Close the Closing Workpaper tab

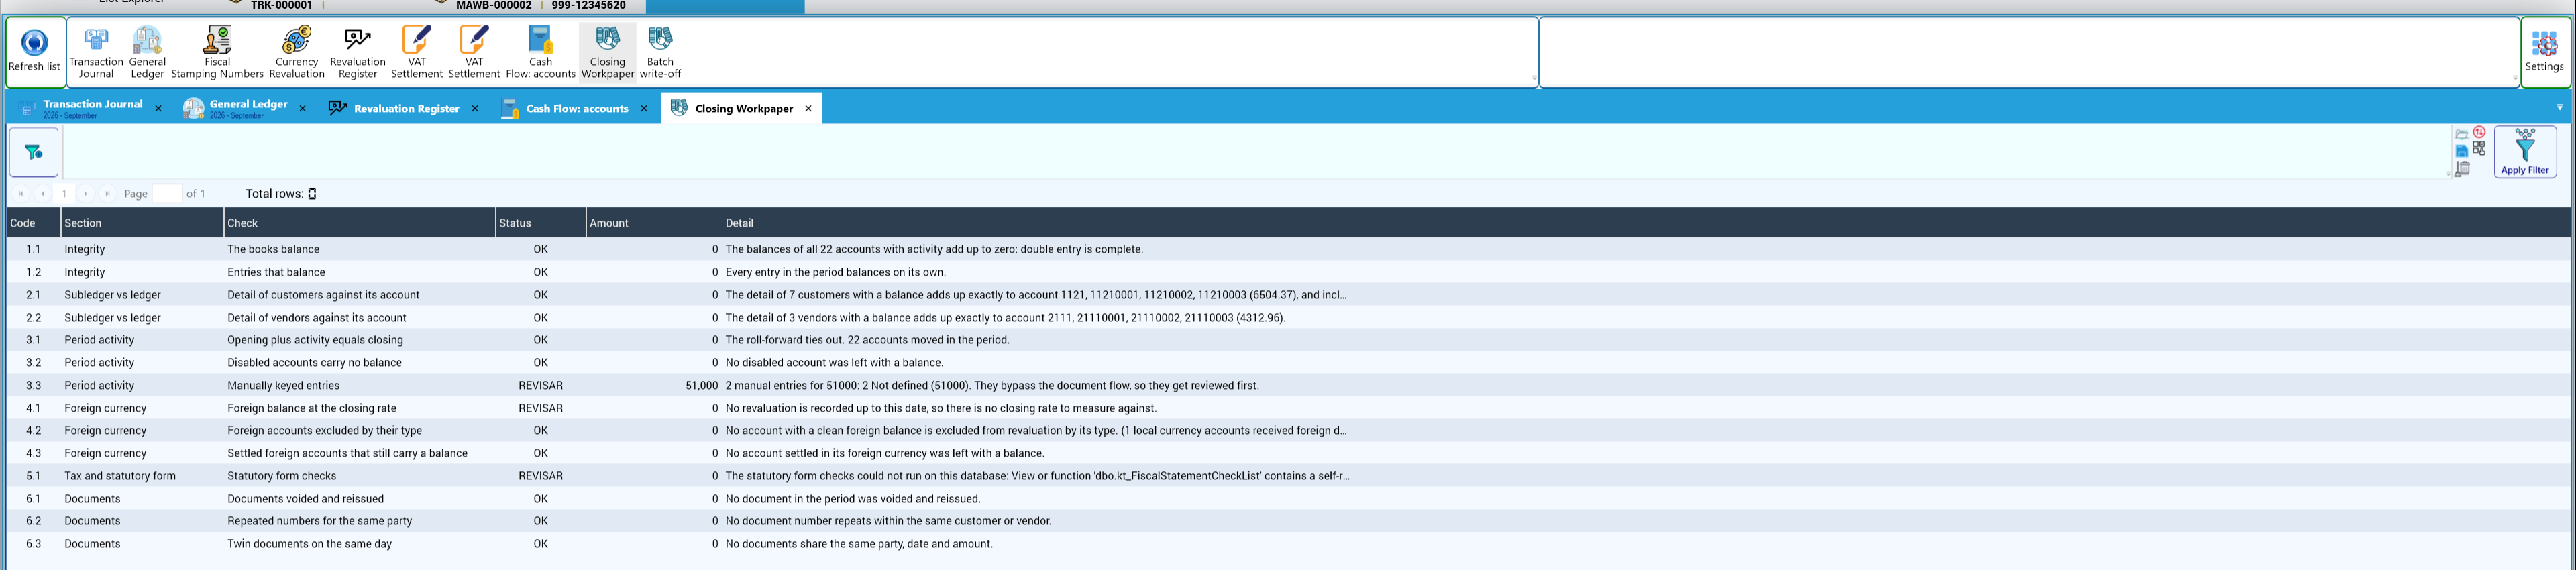click(x=808, y=108)
